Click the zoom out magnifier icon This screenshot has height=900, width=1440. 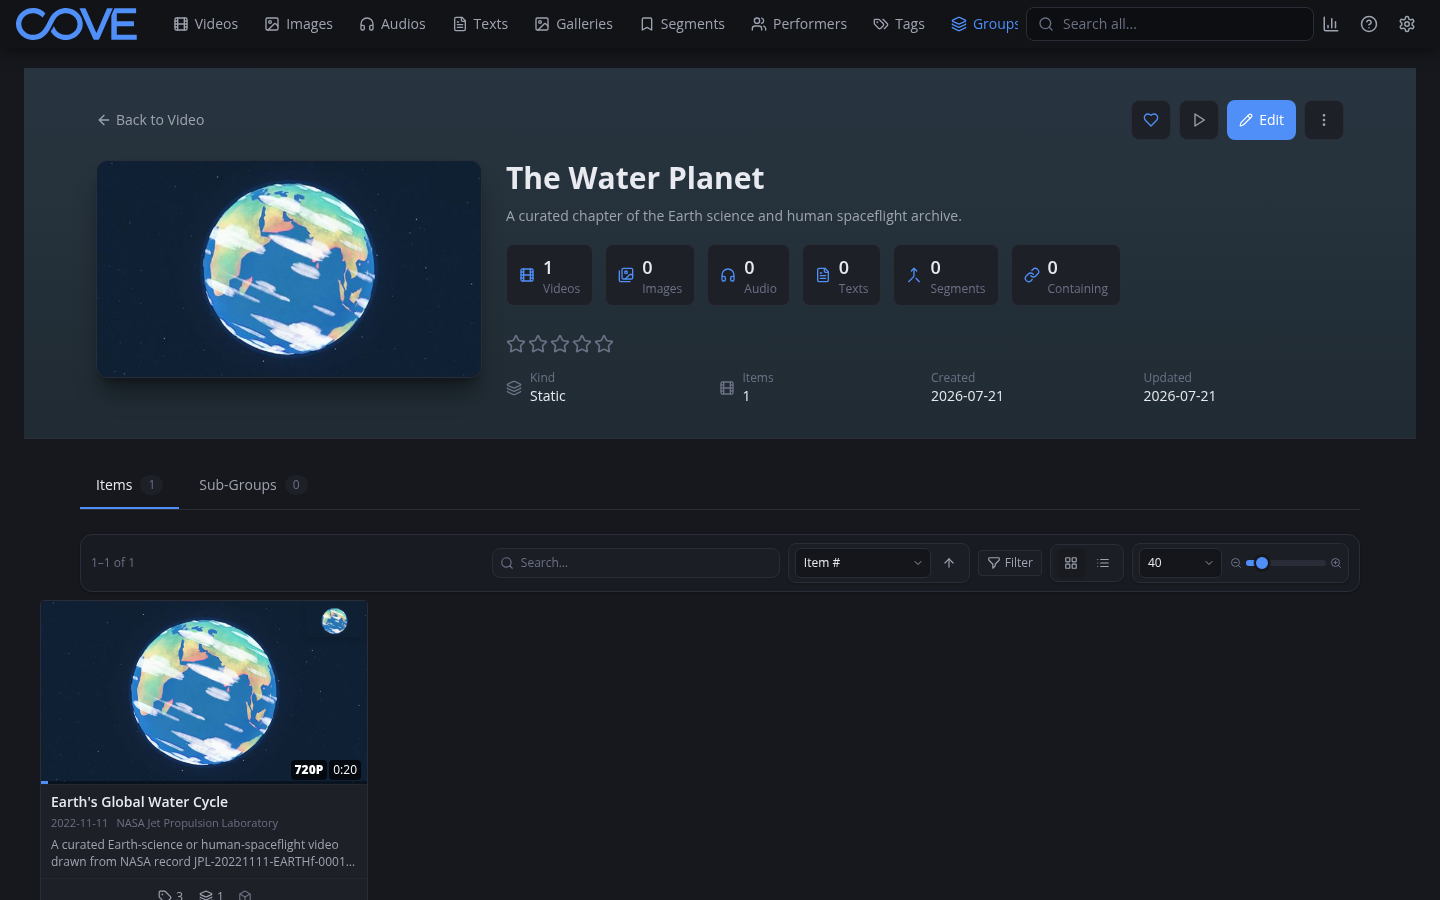click(1236, 563)
